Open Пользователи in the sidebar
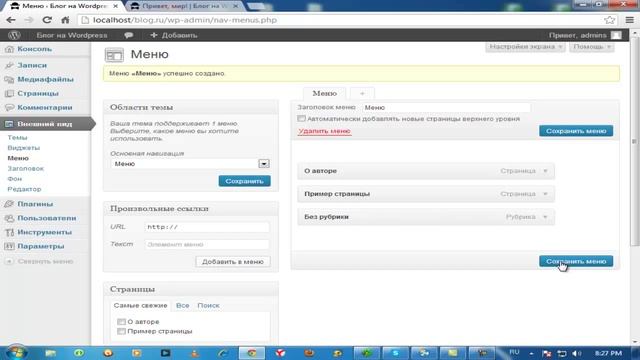This screenshot has height=360, width=640. pyautogui.click(x=47, y=218)
